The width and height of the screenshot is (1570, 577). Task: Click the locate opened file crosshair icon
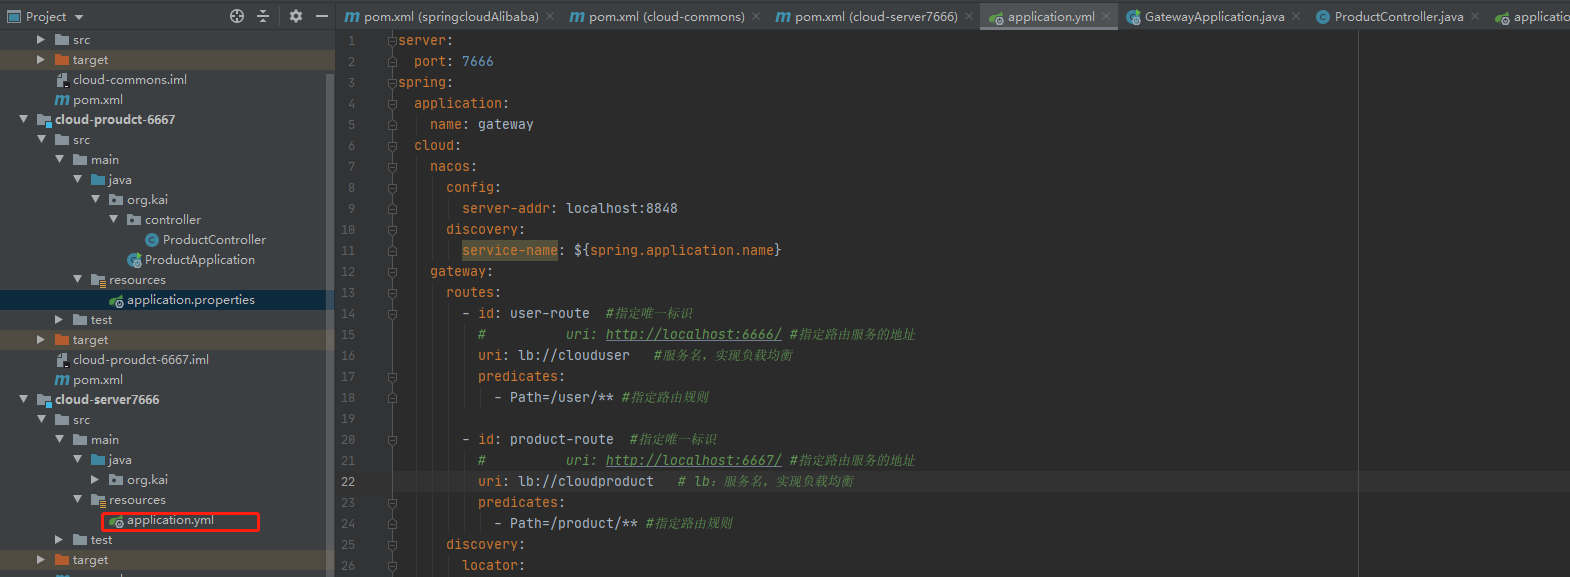point(237,16)
